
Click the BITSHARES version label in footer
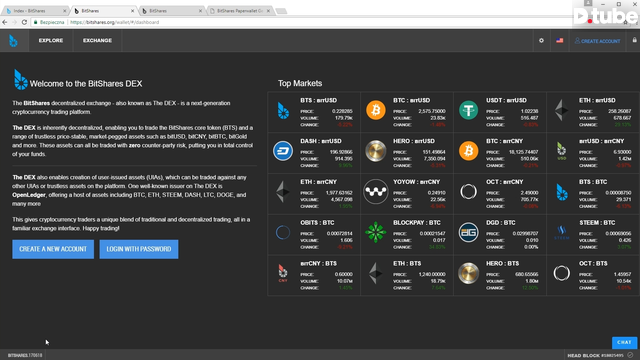tap(25, 355)
